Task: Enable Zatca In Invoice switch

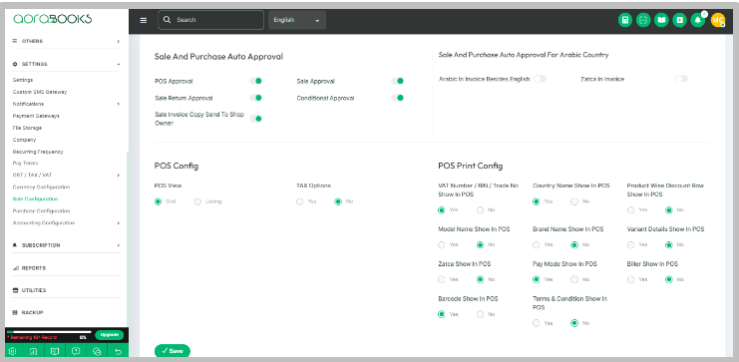Action: [x=681, y=79]
